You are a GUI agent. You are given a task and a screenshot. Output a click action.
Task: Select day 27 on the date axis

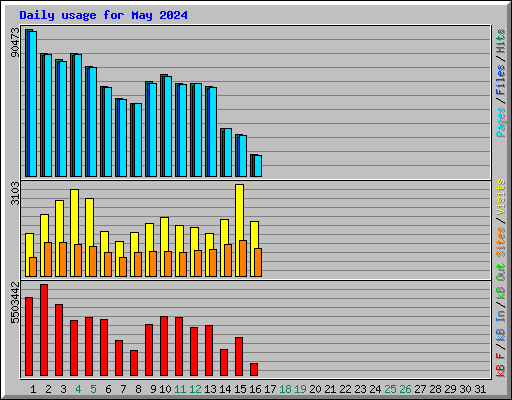[x=420, y=389]
